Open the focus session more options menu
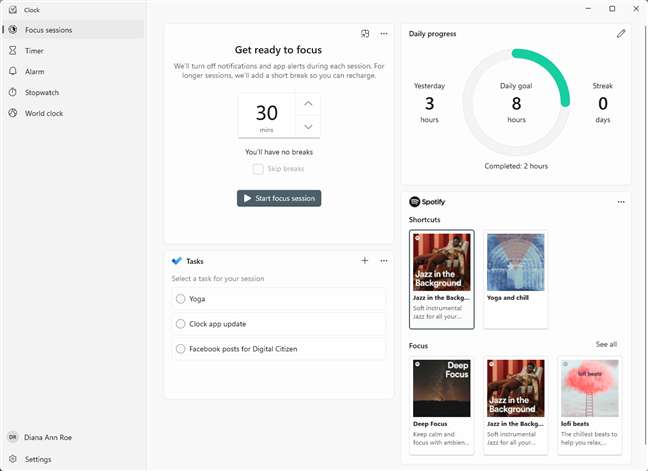The height and width of the screenshot is (471, 648). (x=383, y=34)
